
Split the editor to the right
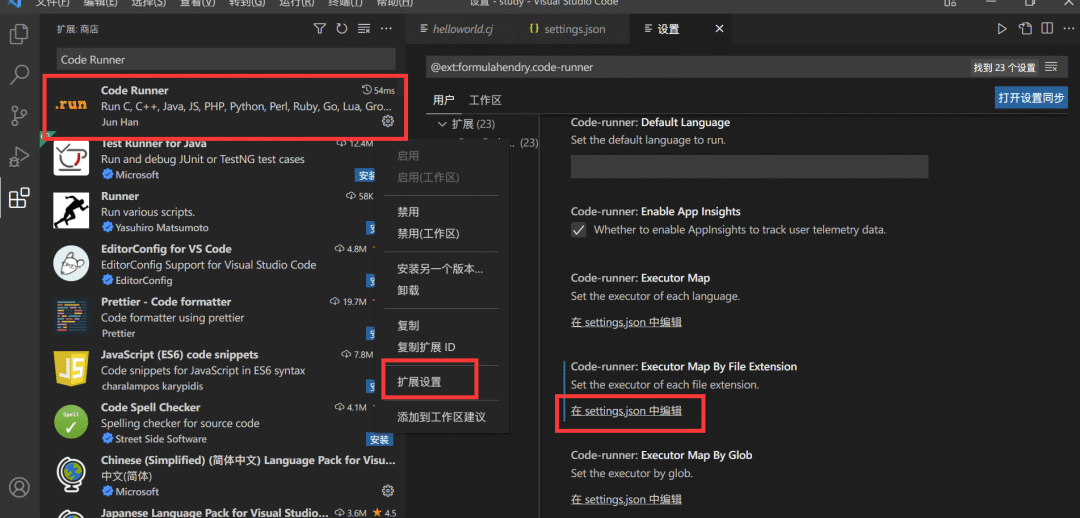coord(1047,29)
